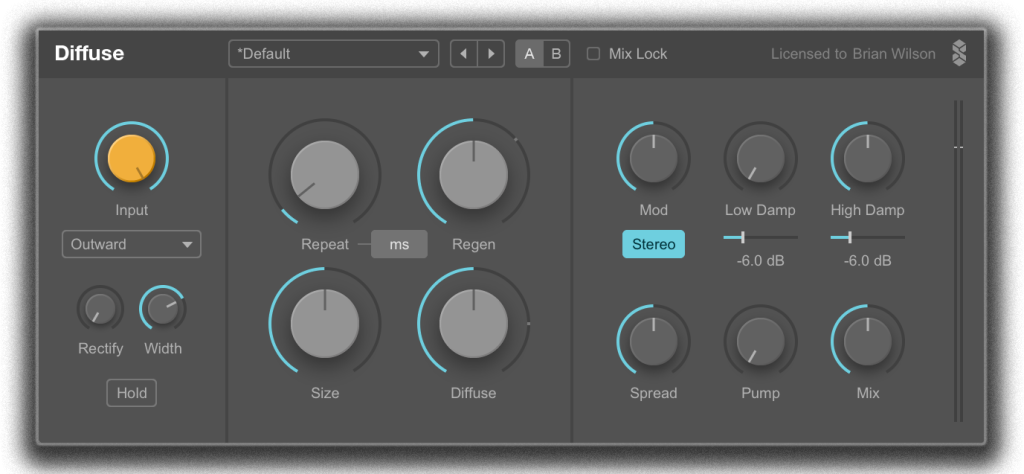Go to the previous preset arrow
Viewport: 1024px width, 474px height.
tap(464, 54)
